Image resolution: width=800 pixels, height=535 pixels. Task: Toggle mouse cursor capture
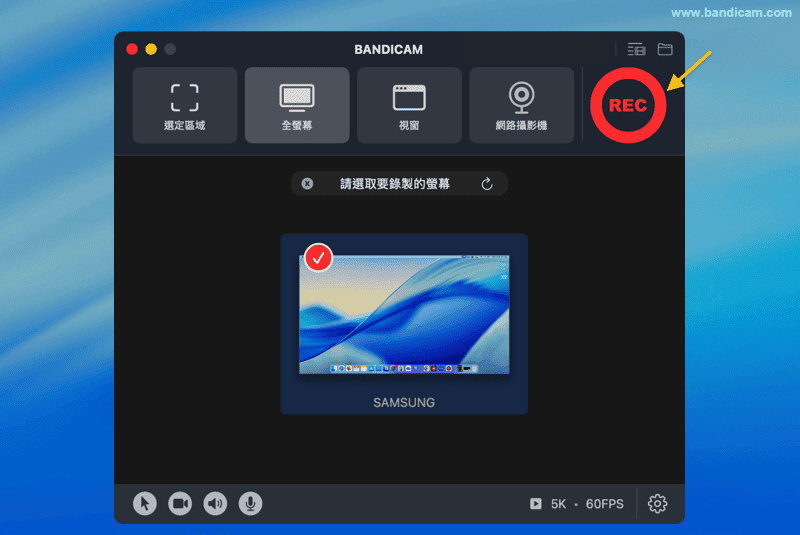[145, 504]
